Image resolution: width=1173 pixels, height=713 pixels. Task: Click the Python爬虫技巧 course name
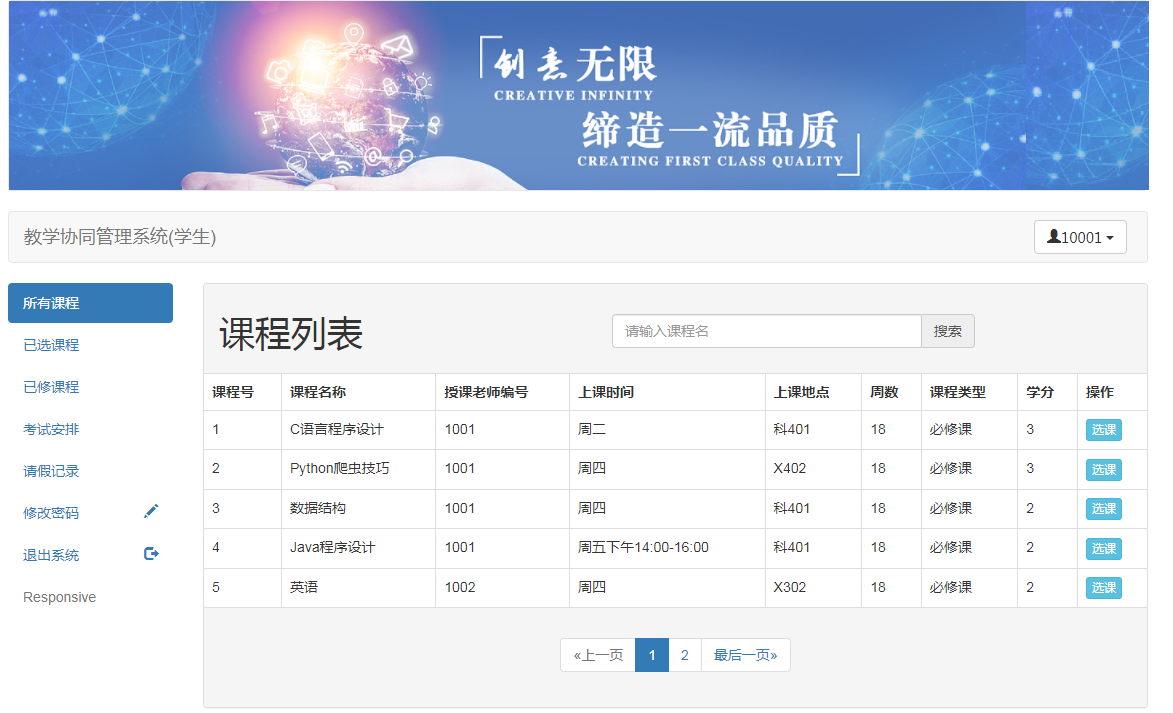pos(340,468)
